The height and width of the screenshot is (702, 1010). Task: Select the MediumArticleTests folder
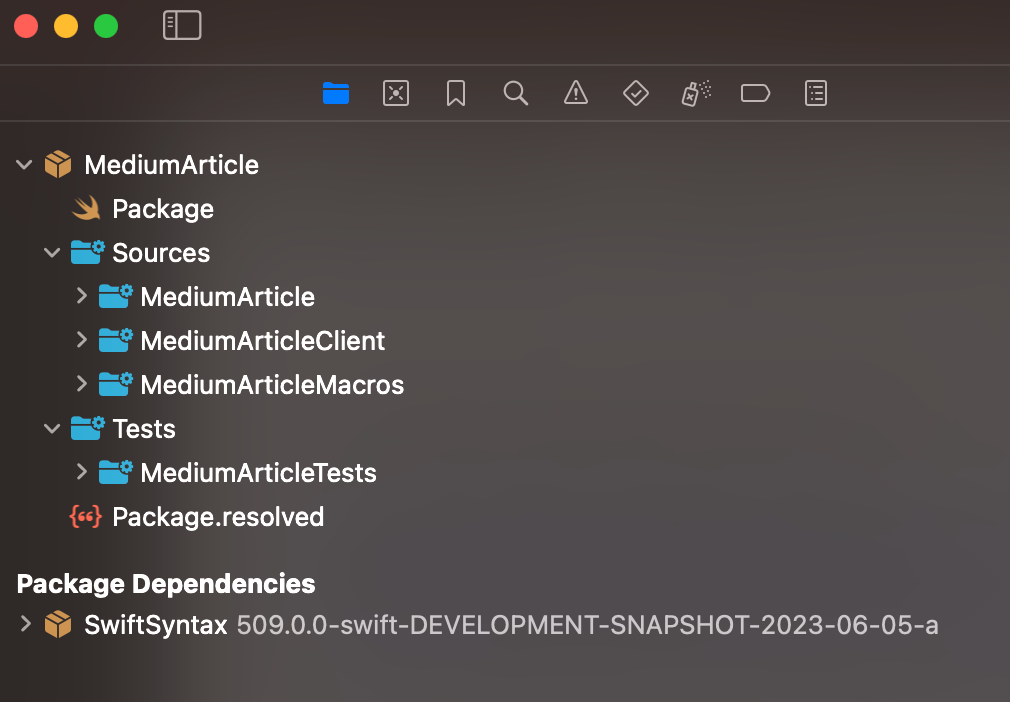(x=258, y=473)
